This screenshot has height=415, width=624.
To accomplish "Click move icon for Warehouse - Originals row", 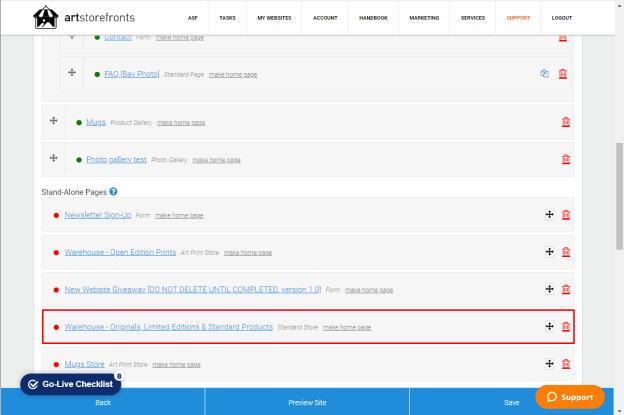I will pyautogui.click(x=550, y=327).
